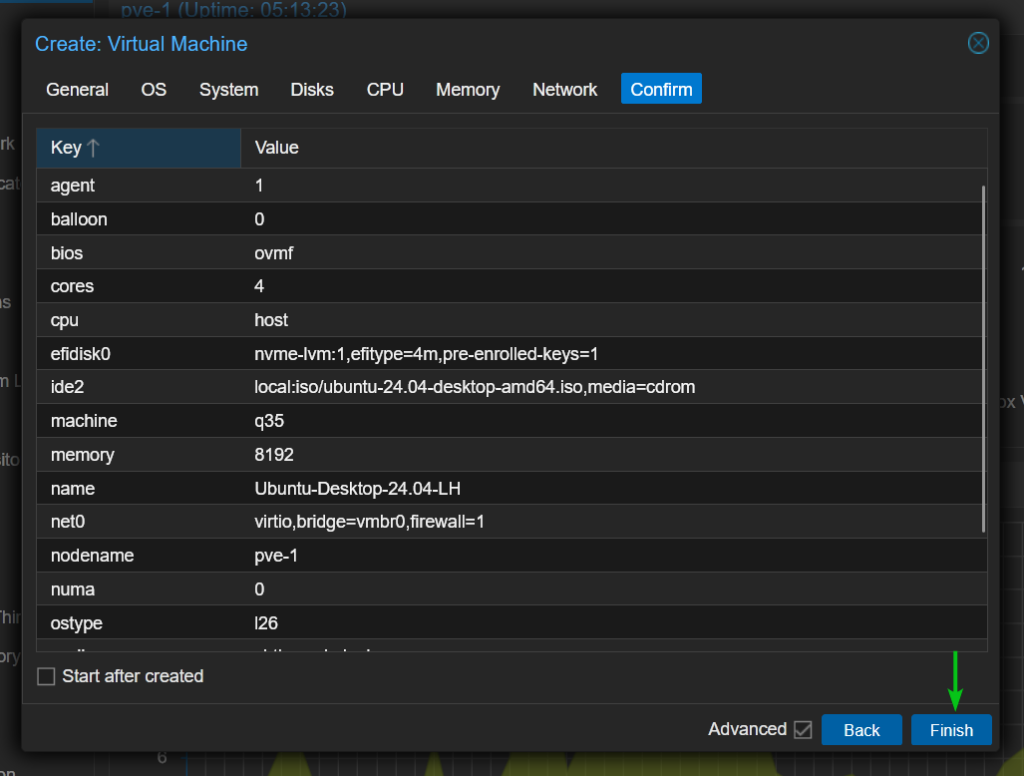Click the nodename key cell

92,556
